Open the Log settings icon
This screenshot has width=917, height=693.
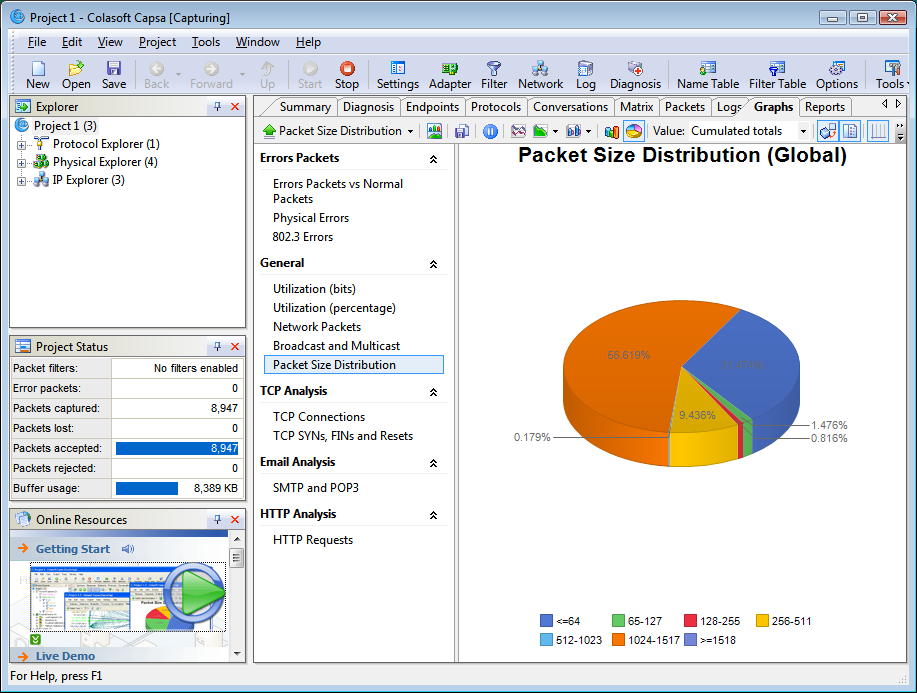pyautogui.click(x=585, y=75)
